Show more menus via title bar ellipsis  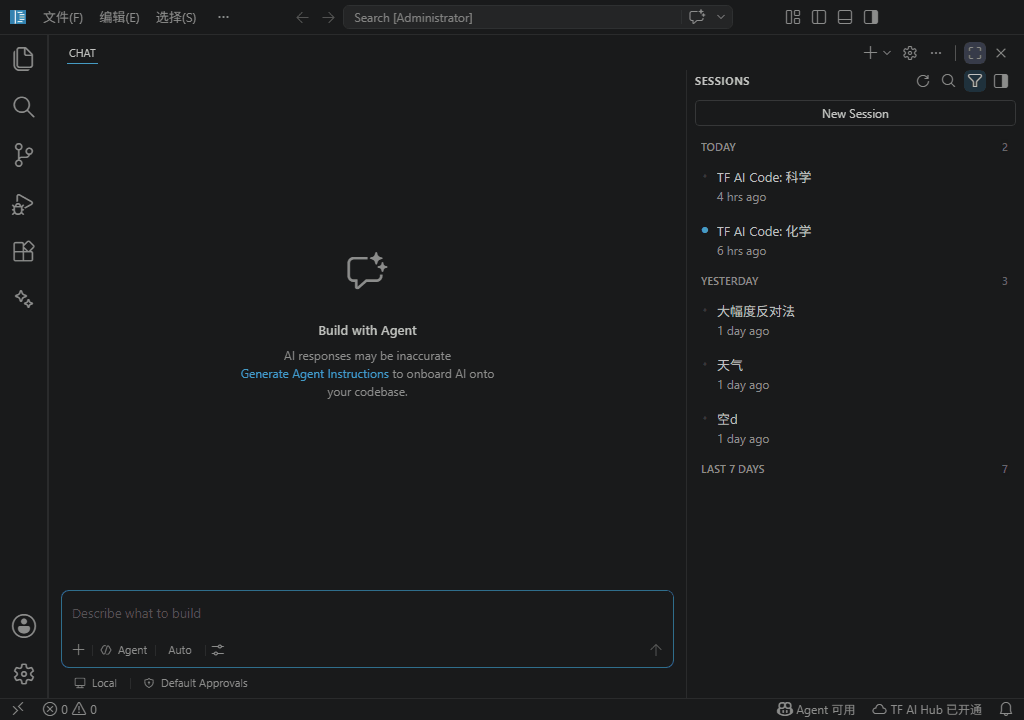point(223,18)
